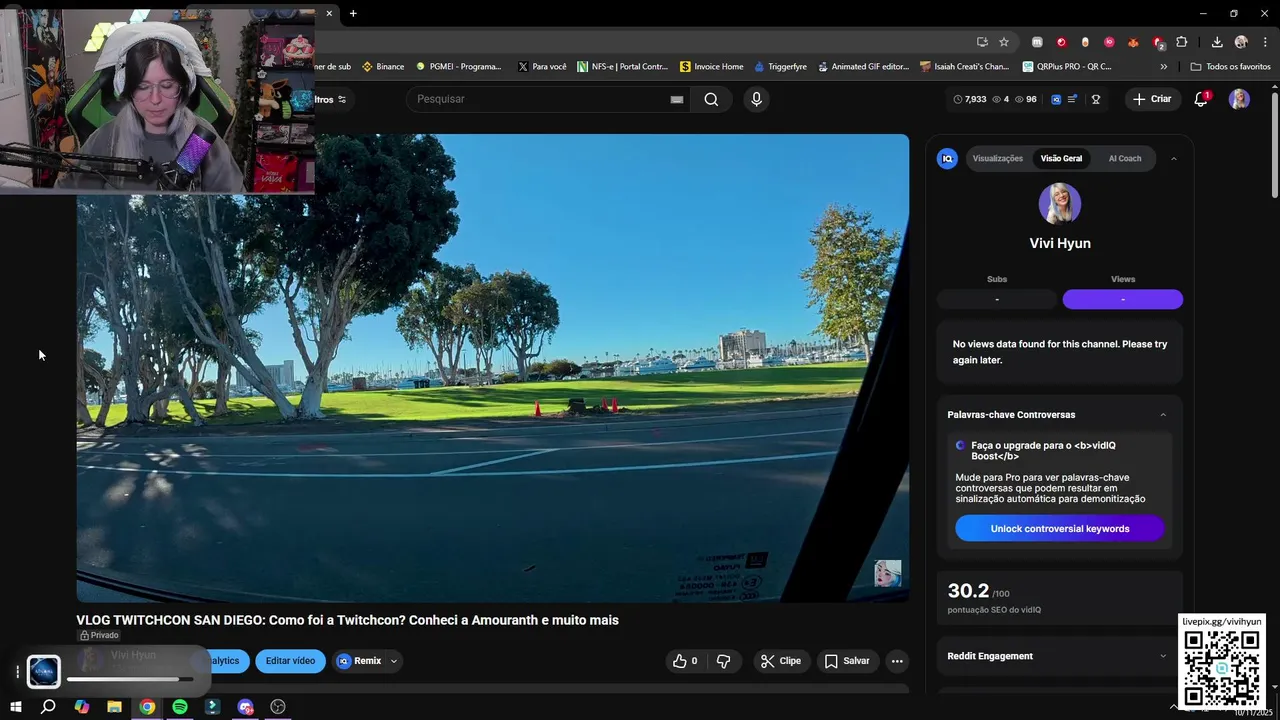Dislike the video with thumbs down
The width and height of the screenshot is (1280, 720).
pyautogui.click(x=724, y=661)
